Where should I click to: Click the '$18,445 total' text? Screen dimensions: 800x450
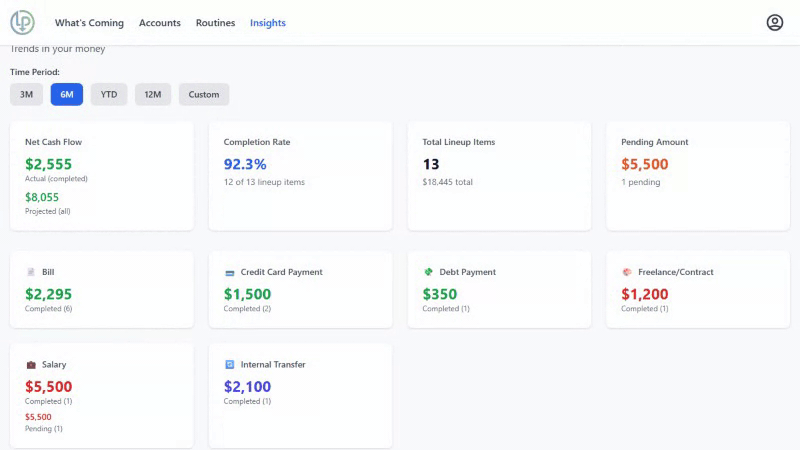(x=447, y=182)
